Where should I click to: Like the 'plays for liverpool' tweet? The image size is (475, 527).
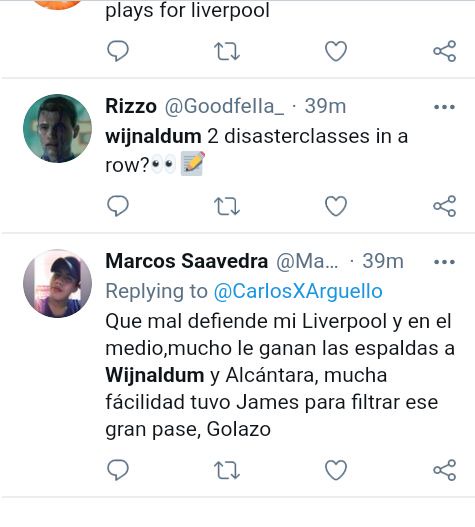(x=336, y=51)
